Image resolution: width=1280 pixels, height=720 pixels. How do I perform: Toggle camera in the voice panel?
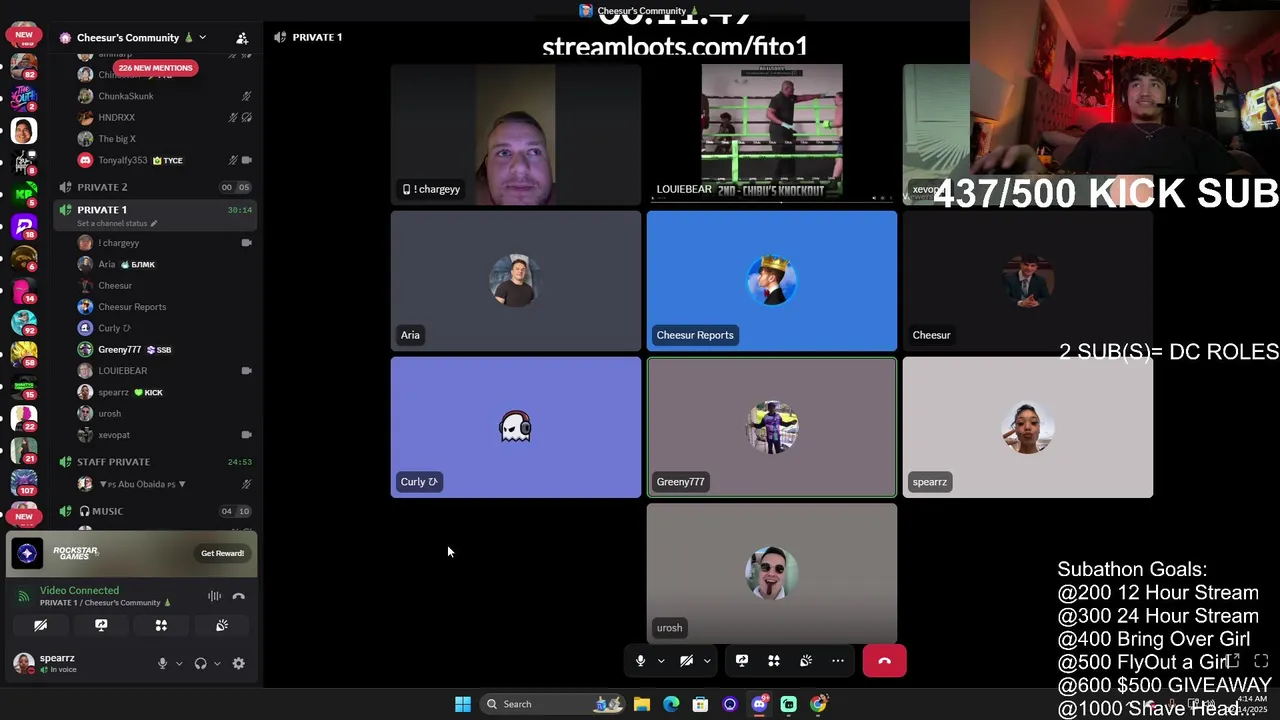coord(41,625)
